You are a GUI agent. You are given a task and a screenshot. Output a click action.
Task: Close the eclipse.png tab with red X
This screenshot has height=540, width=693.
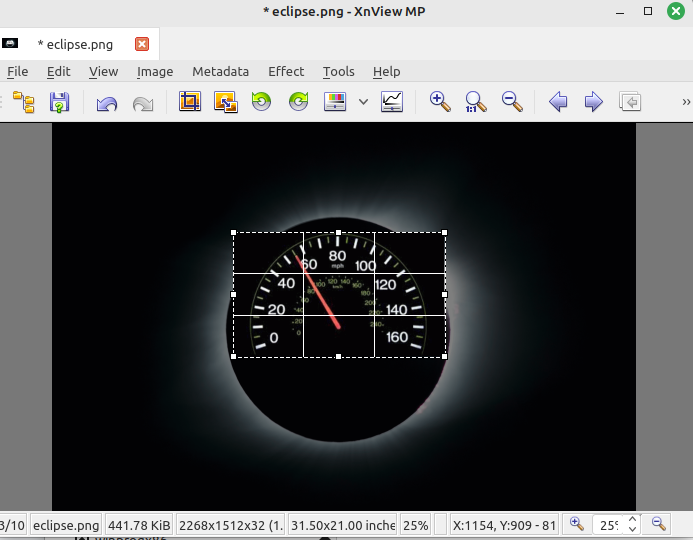pyautogui.click(x=142, y=44)
